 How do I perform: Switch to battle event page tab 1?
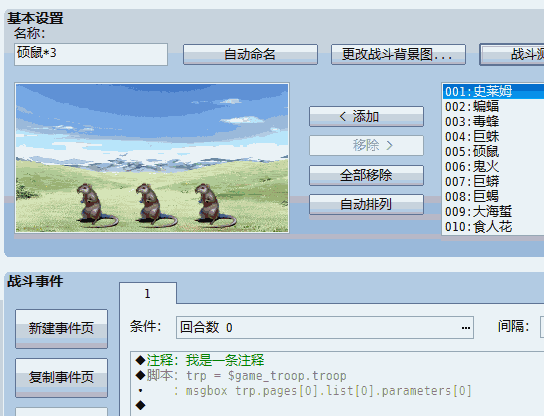(148, 294)
